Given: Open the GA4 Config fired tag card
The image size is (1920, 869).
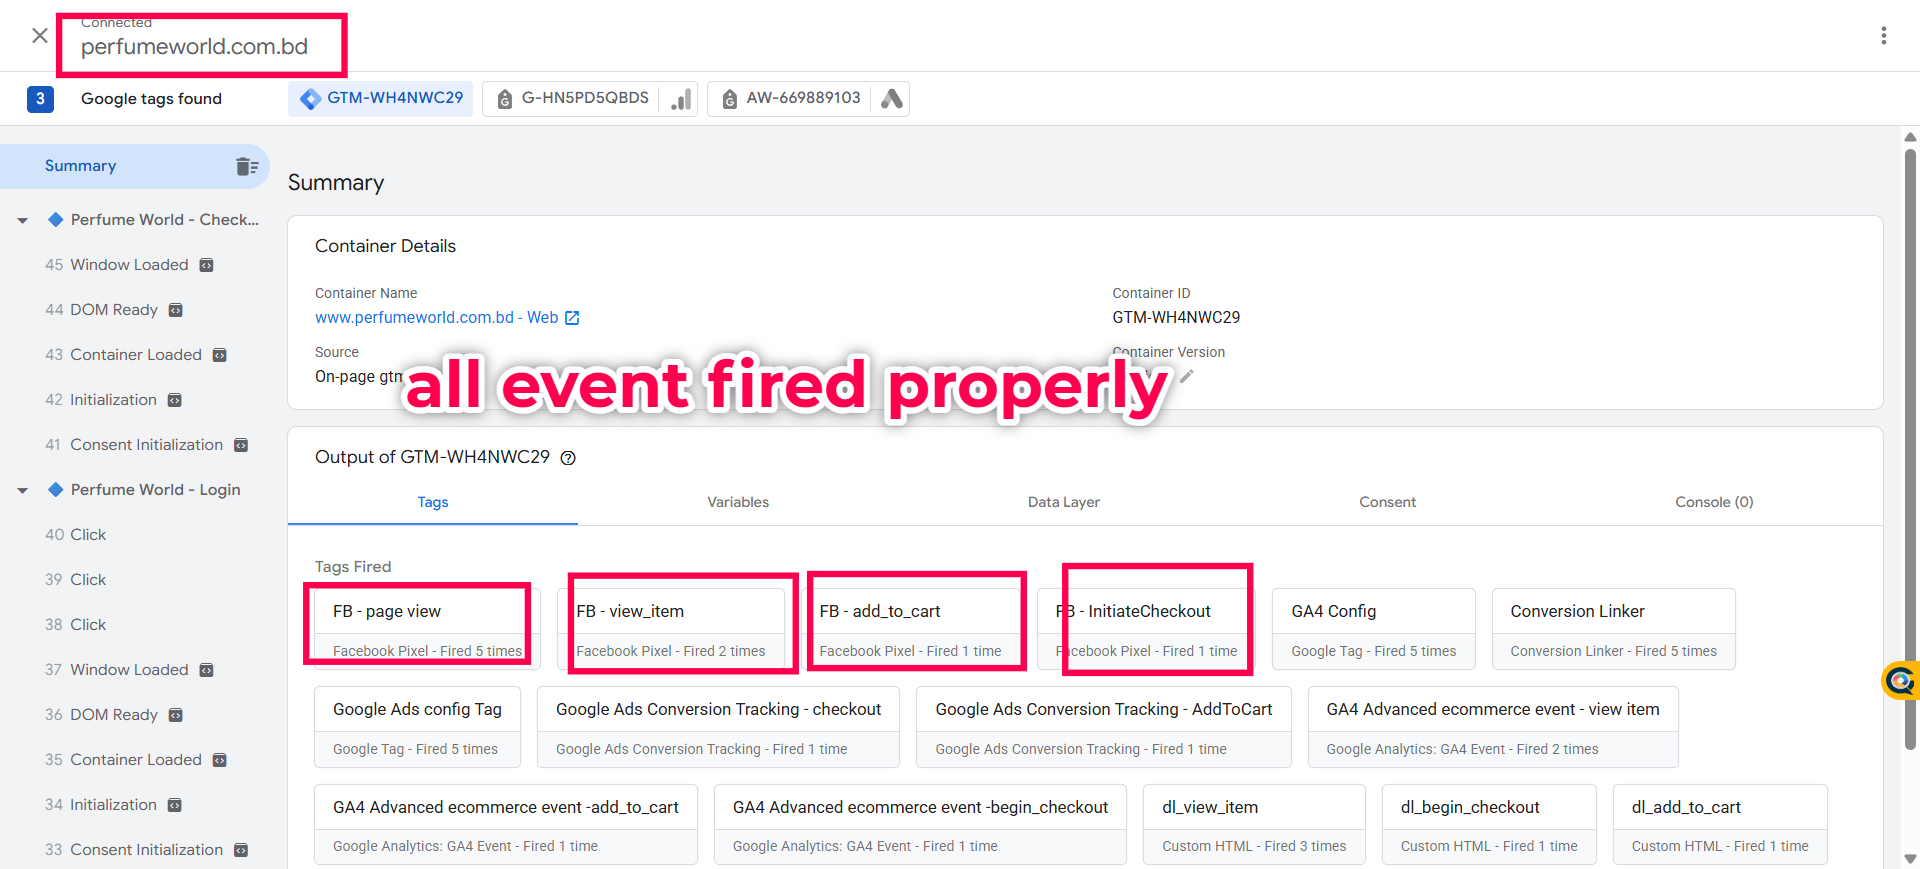Looking at the screenshot, I should coord(1373,629).
